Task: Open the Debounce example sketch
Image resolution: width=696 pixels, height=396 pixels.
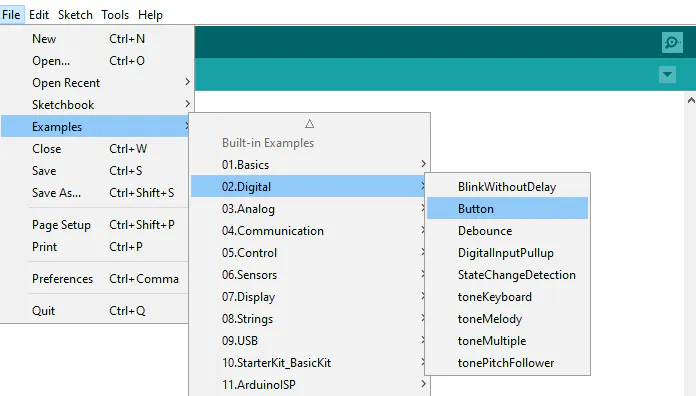Action: pos(507,231)
